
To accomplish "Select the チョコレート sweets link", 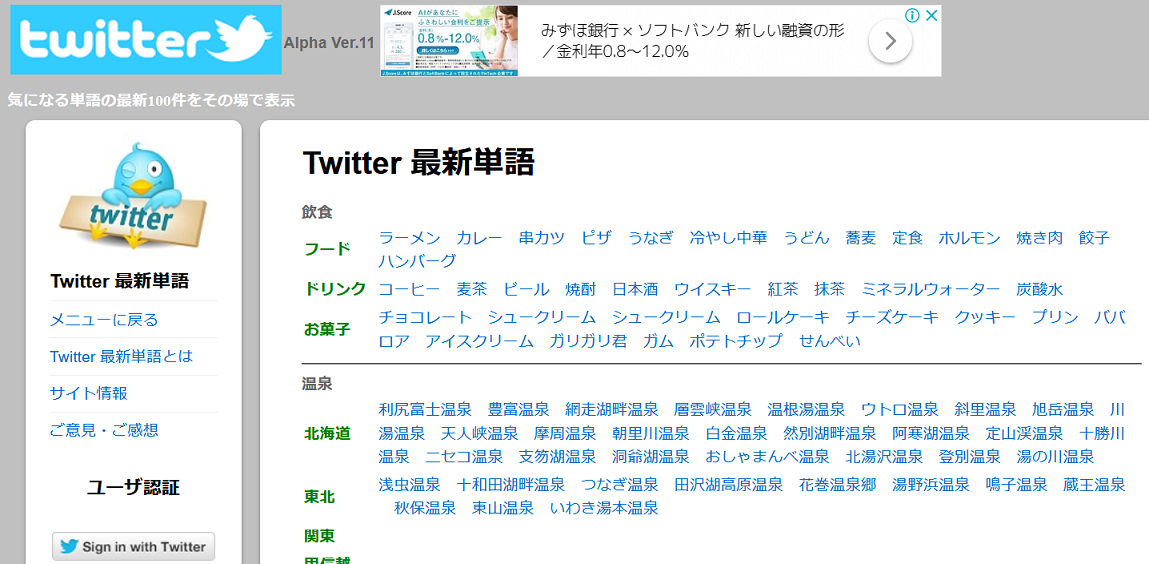I will tap(425, 317).
